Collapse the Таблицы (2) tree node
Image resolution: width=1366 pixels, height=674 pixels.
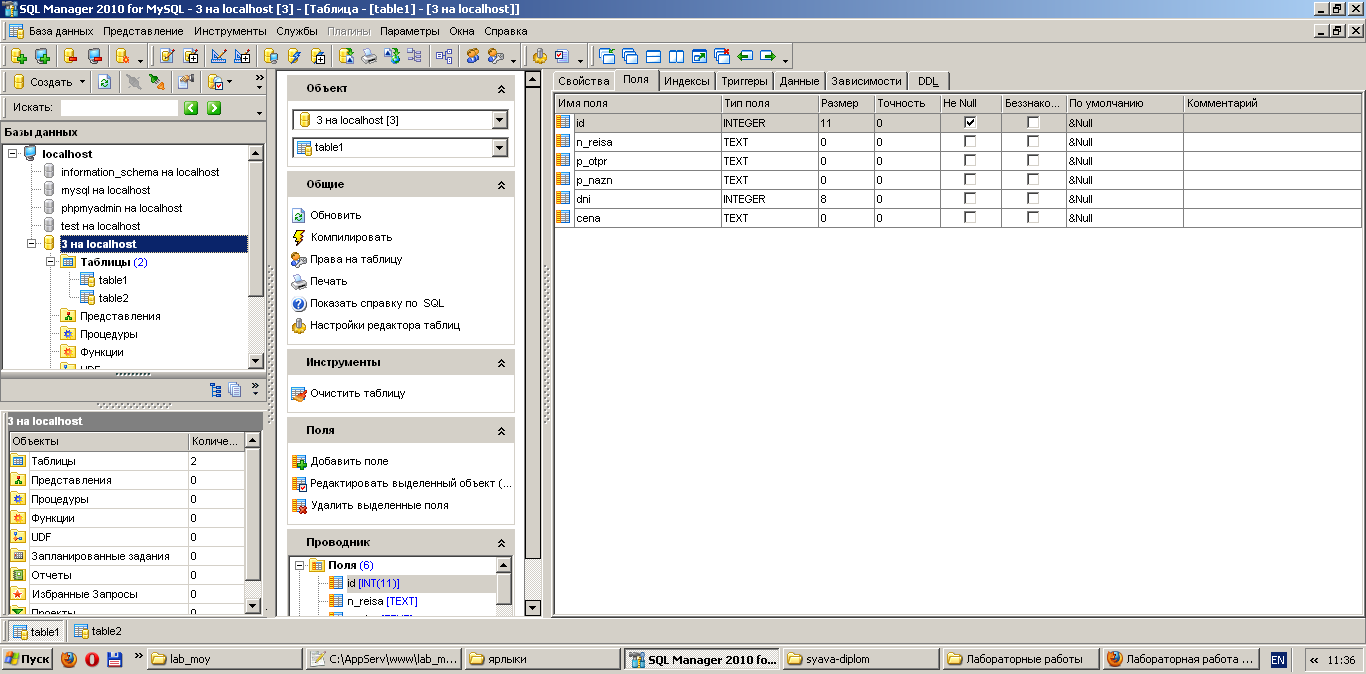coord(50,262)
